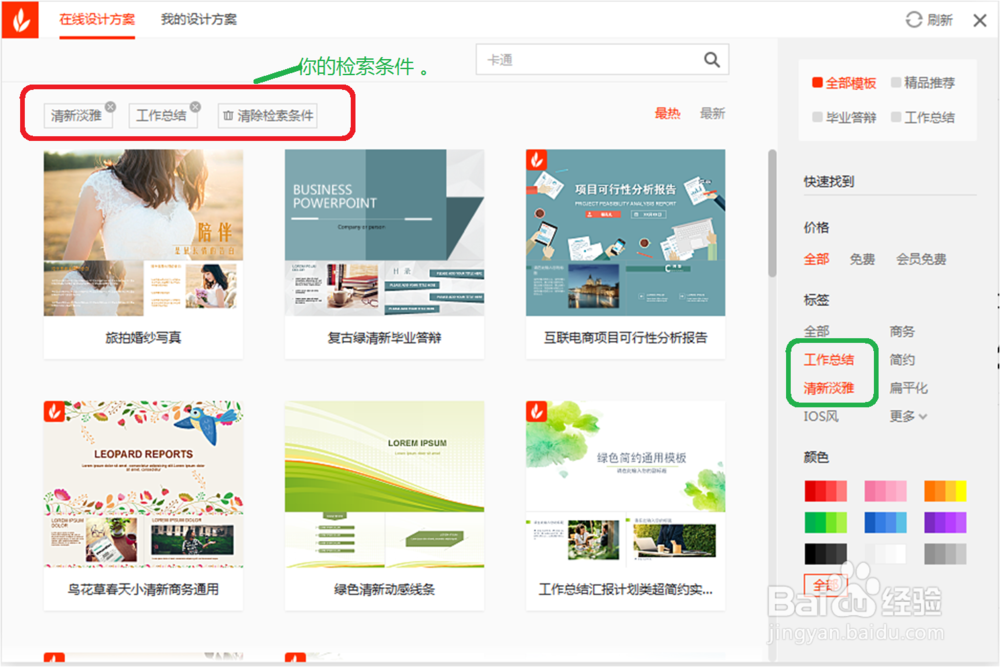Open the 复古绿清新毕业答辩 template thumbnail

(384, 233)
